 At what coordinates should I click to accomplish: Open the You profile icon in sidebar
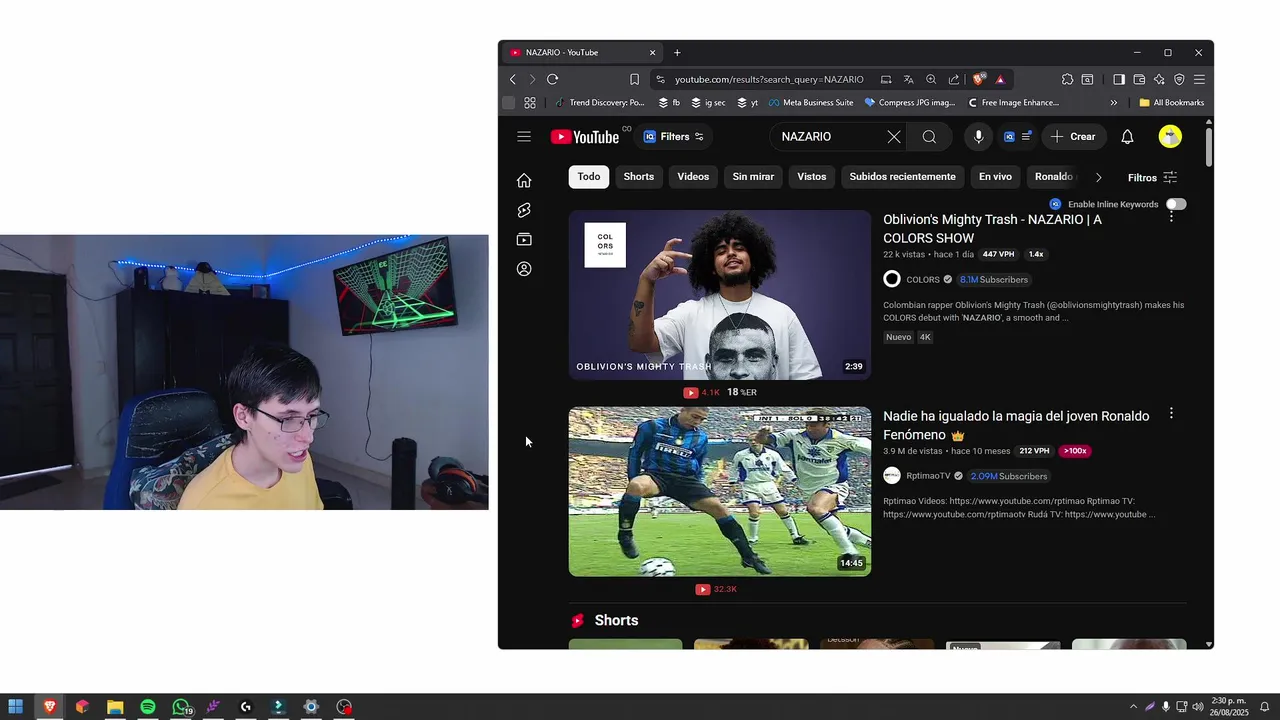[x=524, y=269]
